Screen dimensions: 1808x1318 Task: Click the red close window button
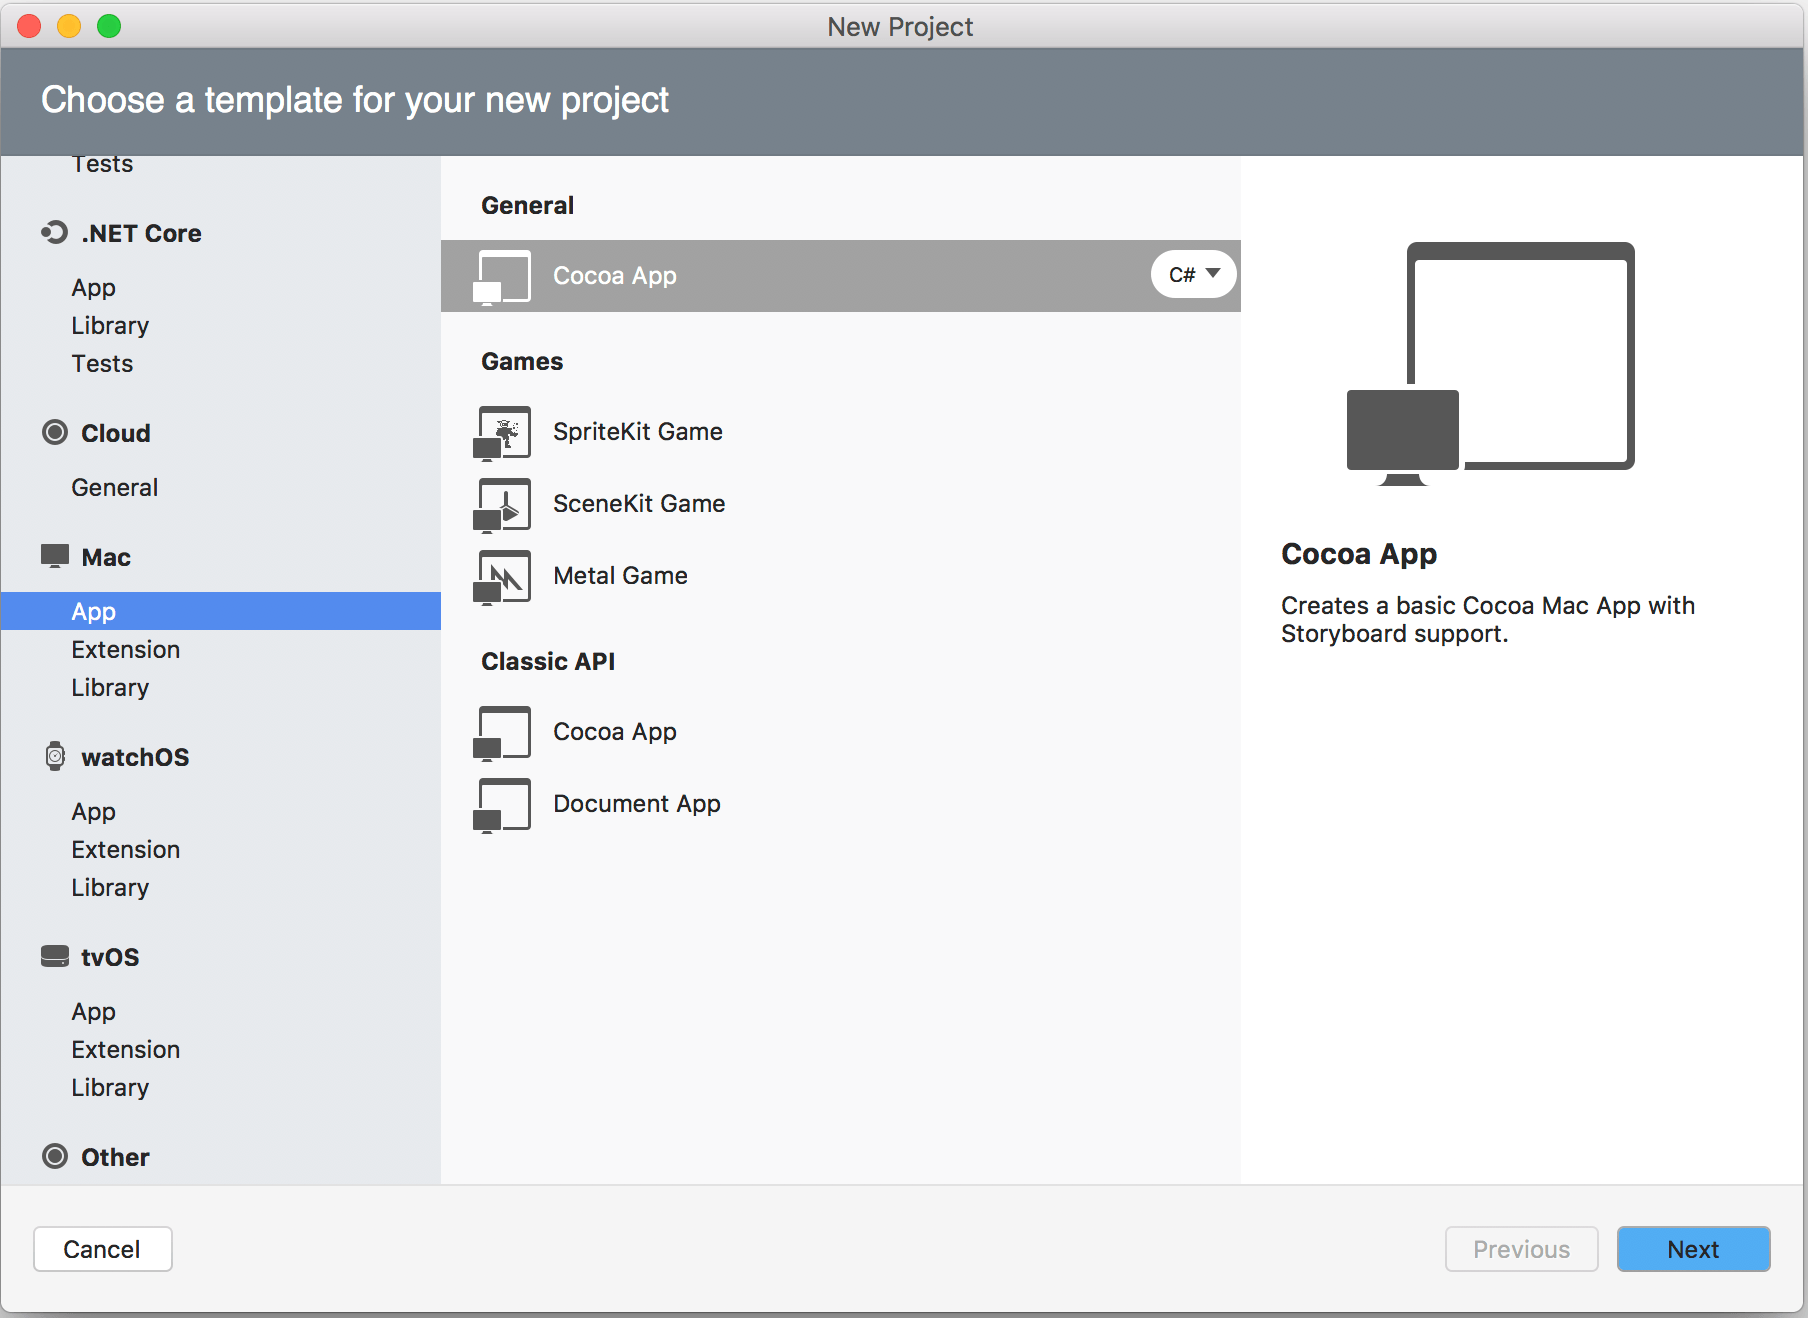pyautogui.click(x=30, y=26)
